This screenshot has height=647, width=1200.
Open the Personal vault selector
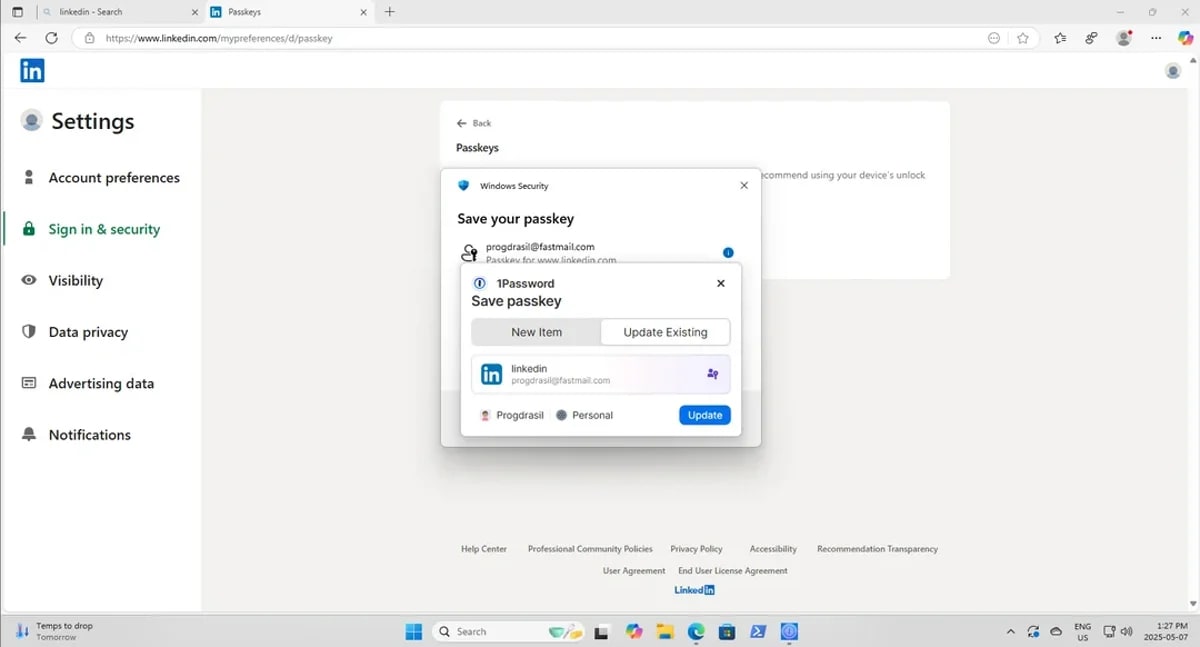coord(585,415)
